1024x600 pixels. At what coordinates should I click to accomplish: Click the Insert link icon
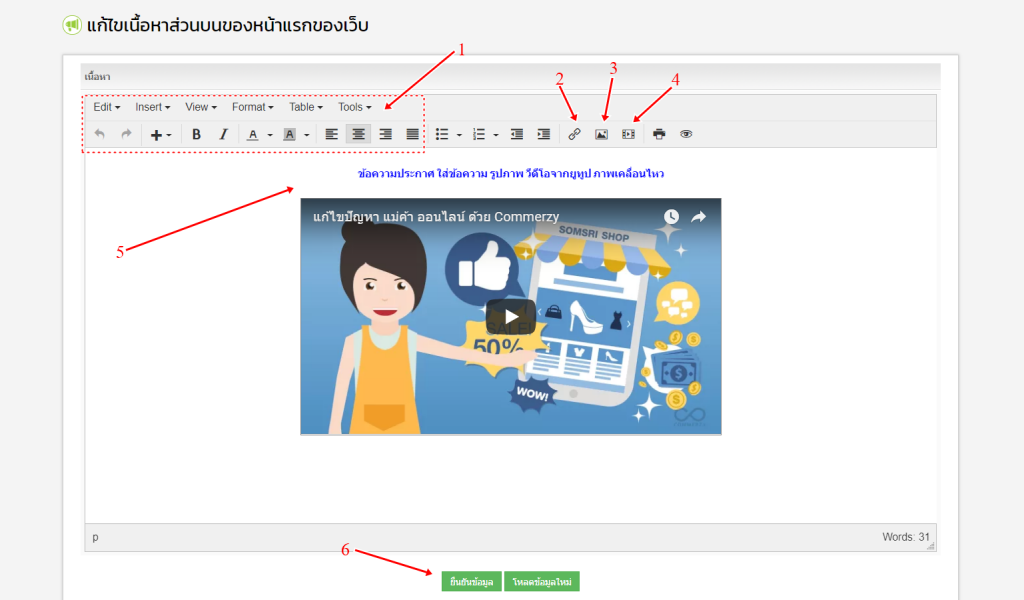(574, 134)
